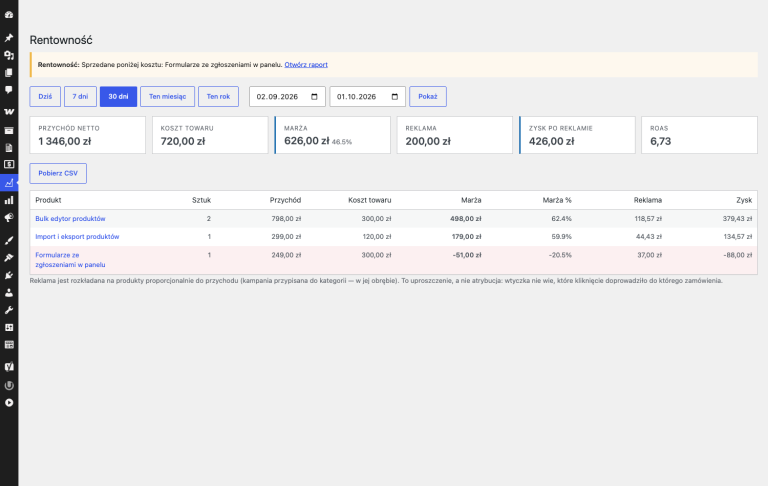768x486 pixels.
Task: Open Plugins plug sidebar icon
Action: click(x=9, y=275)
